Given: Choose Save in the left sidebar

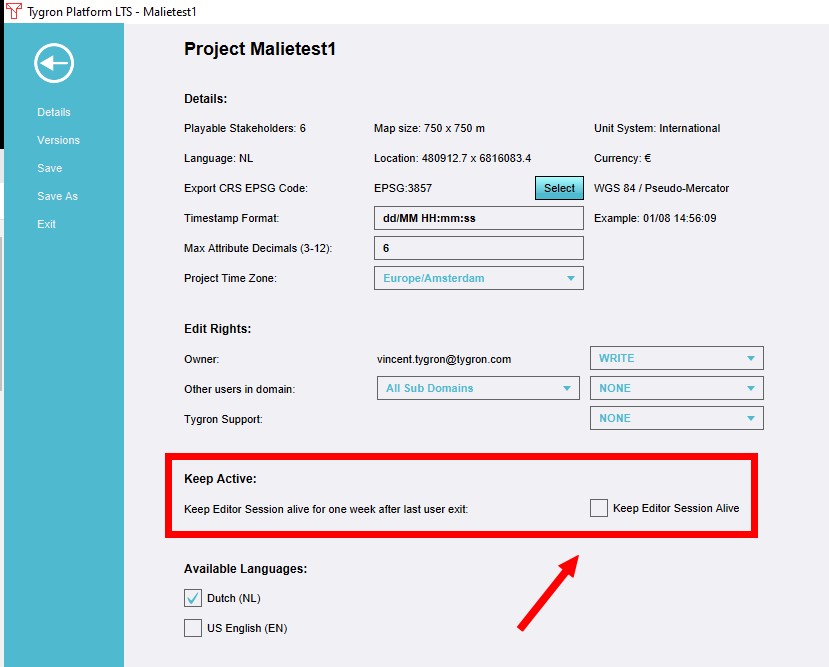Looking at the screenshot, I should click(x=49, y=169).
